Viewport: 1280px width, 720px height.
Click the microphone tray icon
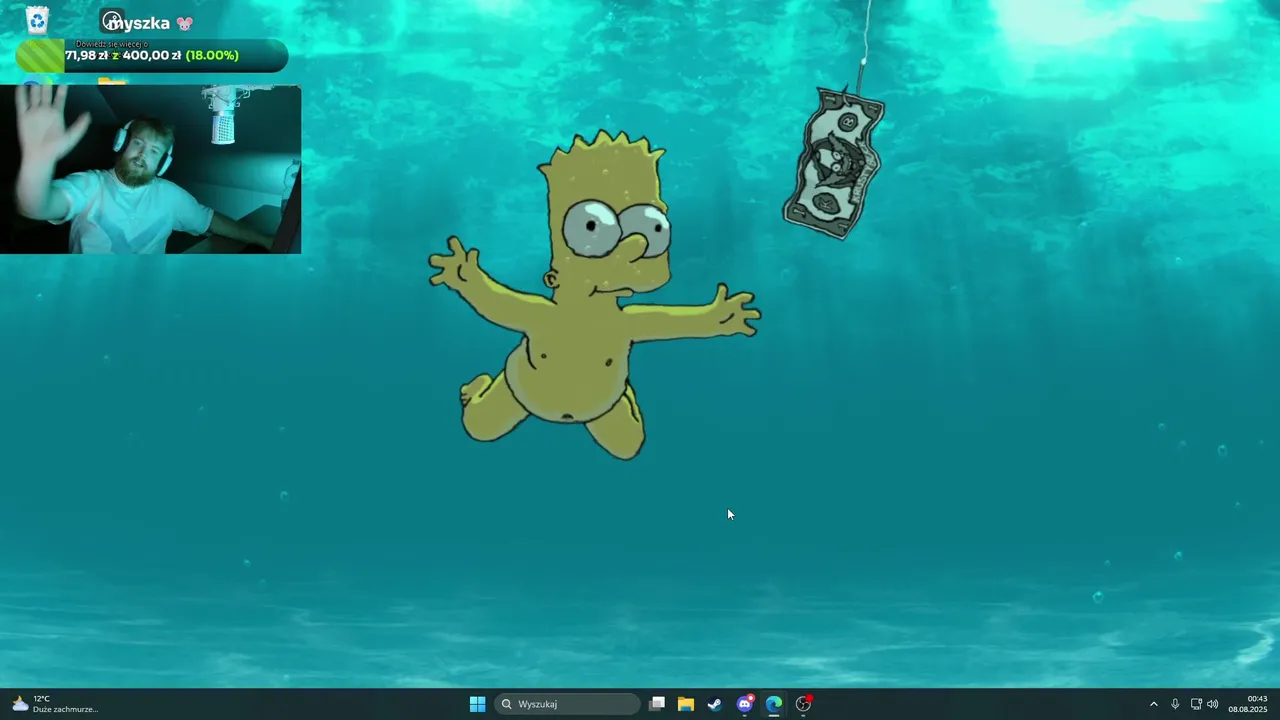1175,704
